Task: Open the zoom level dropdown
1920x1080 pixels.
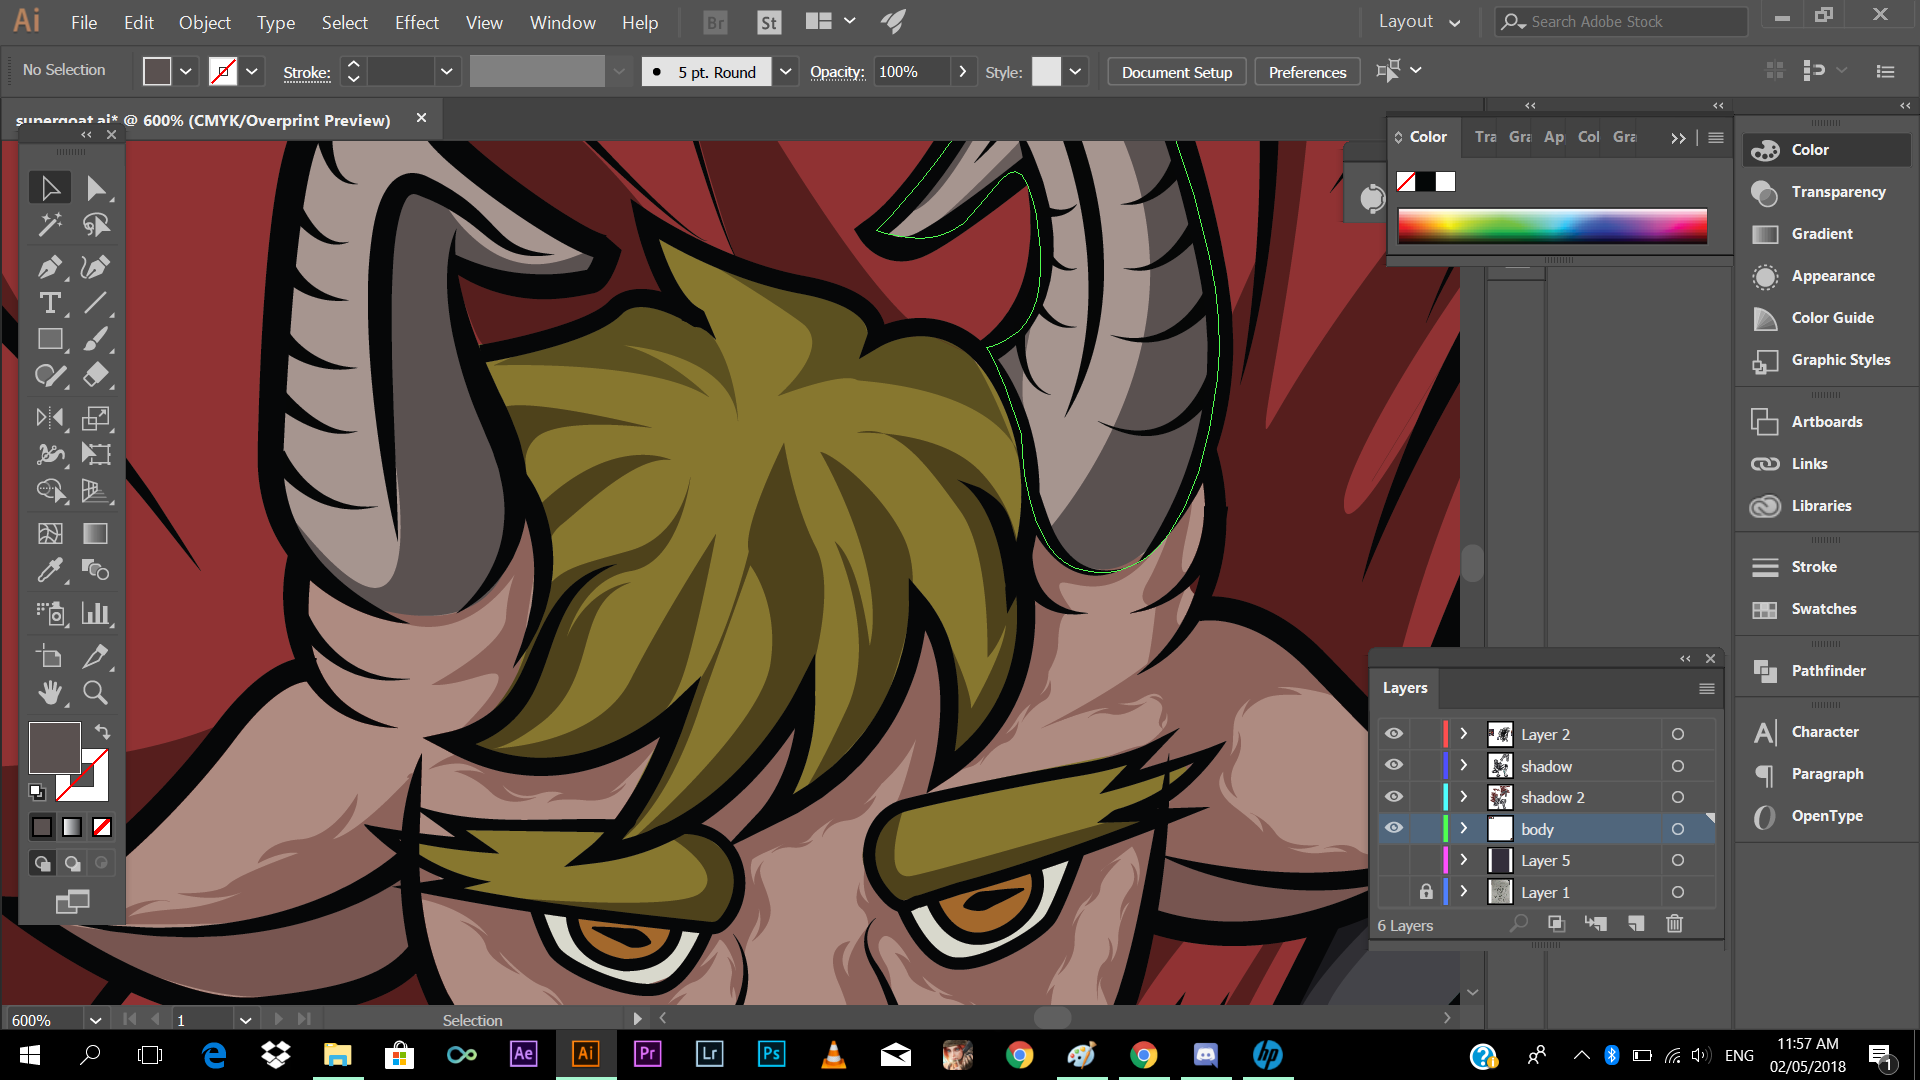Action: (95, 1020)
